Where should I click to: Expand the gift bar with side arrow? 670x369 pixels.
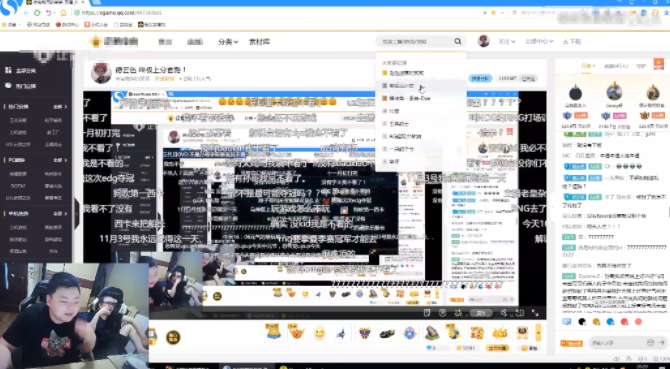click(x=538, y=333)
